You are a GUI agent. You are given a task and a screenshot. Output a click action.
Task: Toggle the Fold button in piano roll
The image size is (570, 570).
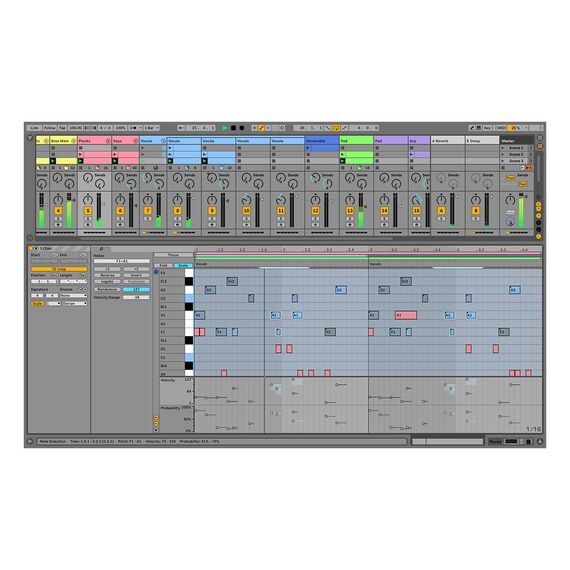[163, 265]
